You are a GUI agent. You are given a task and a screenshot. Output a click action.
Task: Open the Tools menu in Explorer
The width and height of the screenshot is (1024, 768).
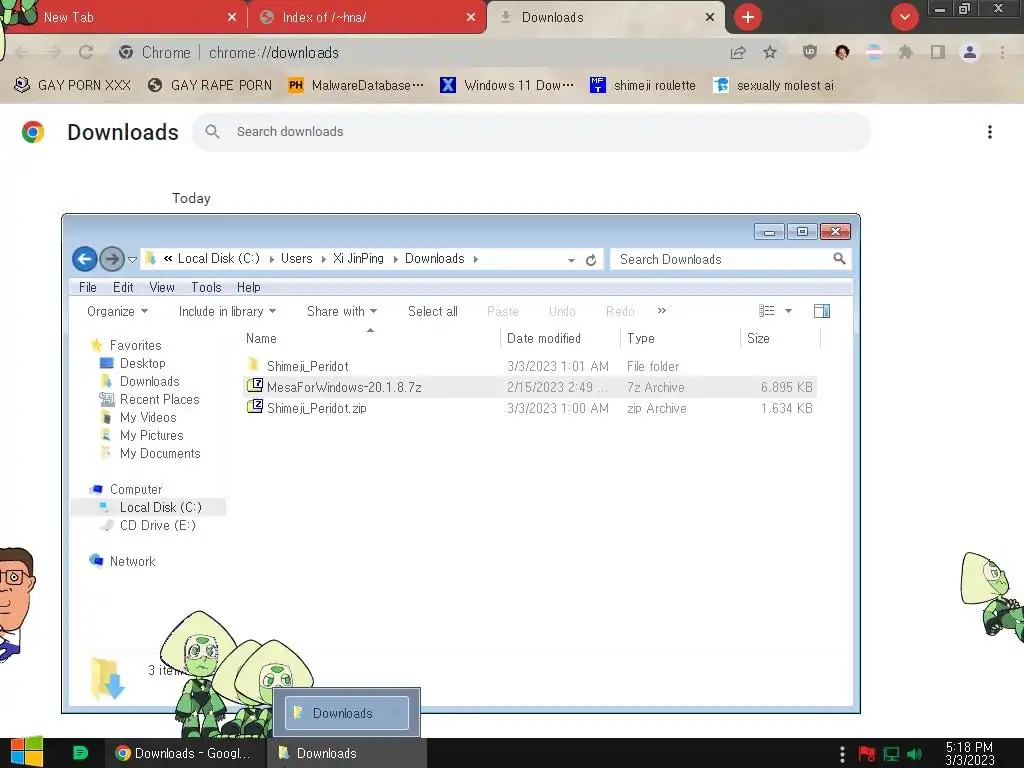pyautogui.click(x=206, y=287)
